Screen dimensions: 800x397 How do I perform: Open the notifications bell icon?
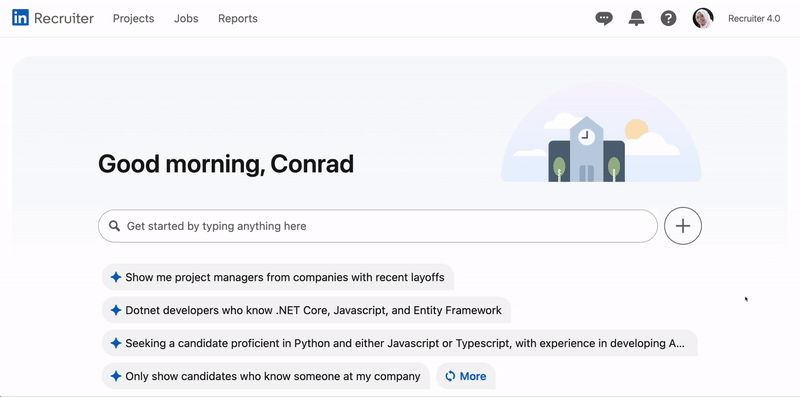pyautogui.click(x=636, y=18)
